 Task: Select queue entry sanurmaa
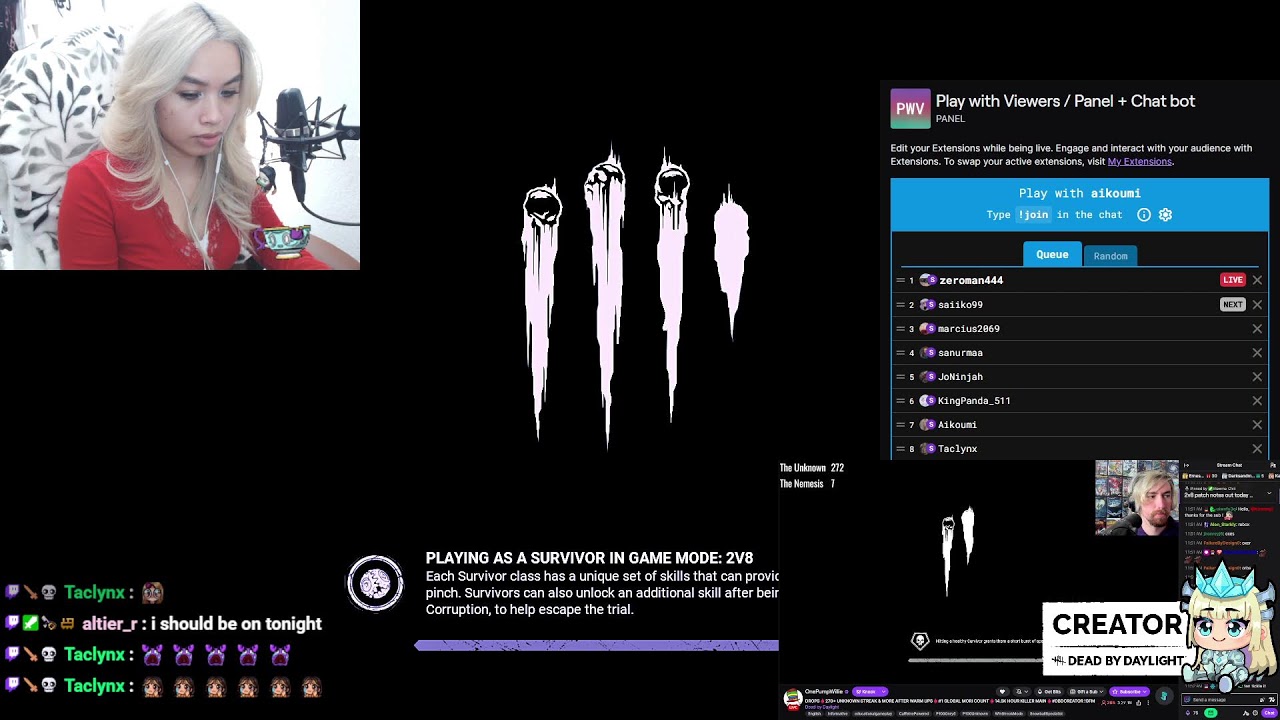pyautogui.click(x=1080, y=352)
